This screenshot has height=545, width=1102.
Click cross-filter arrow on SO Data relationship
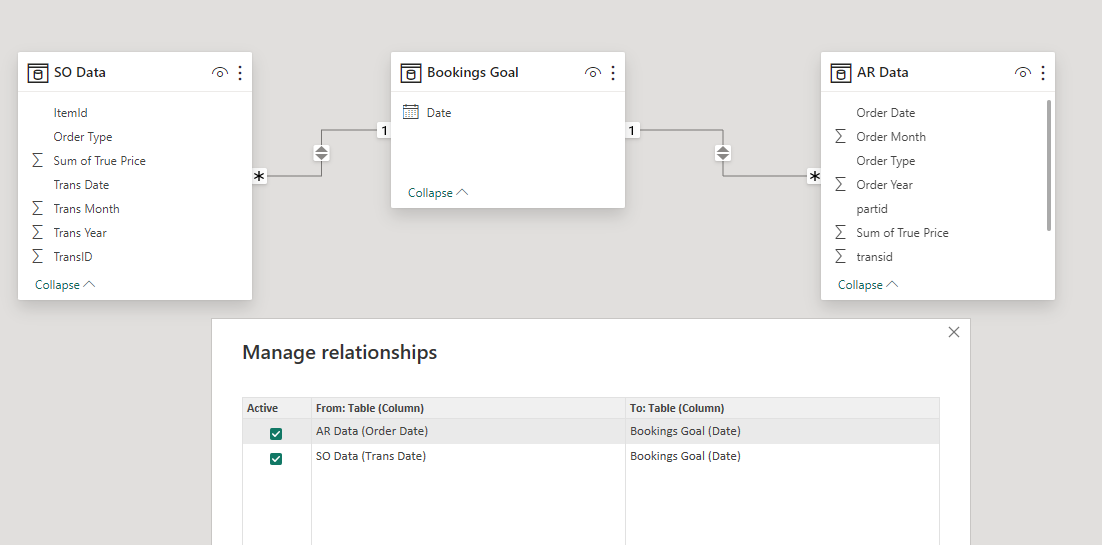click(x=321, y=153)
